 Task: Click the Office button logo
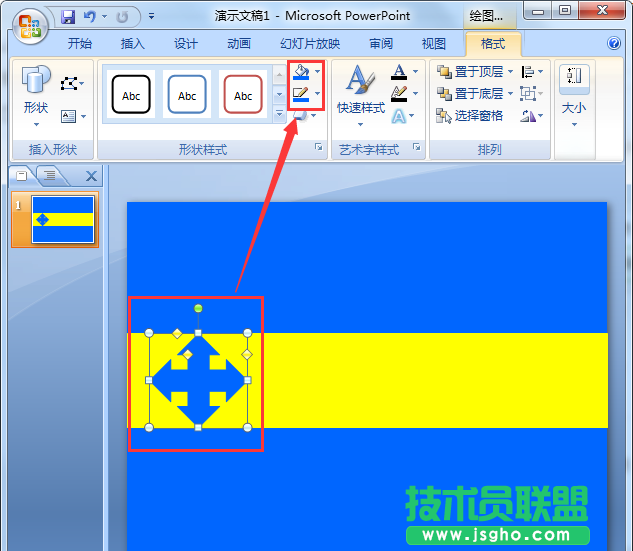[x=30, y=22]
